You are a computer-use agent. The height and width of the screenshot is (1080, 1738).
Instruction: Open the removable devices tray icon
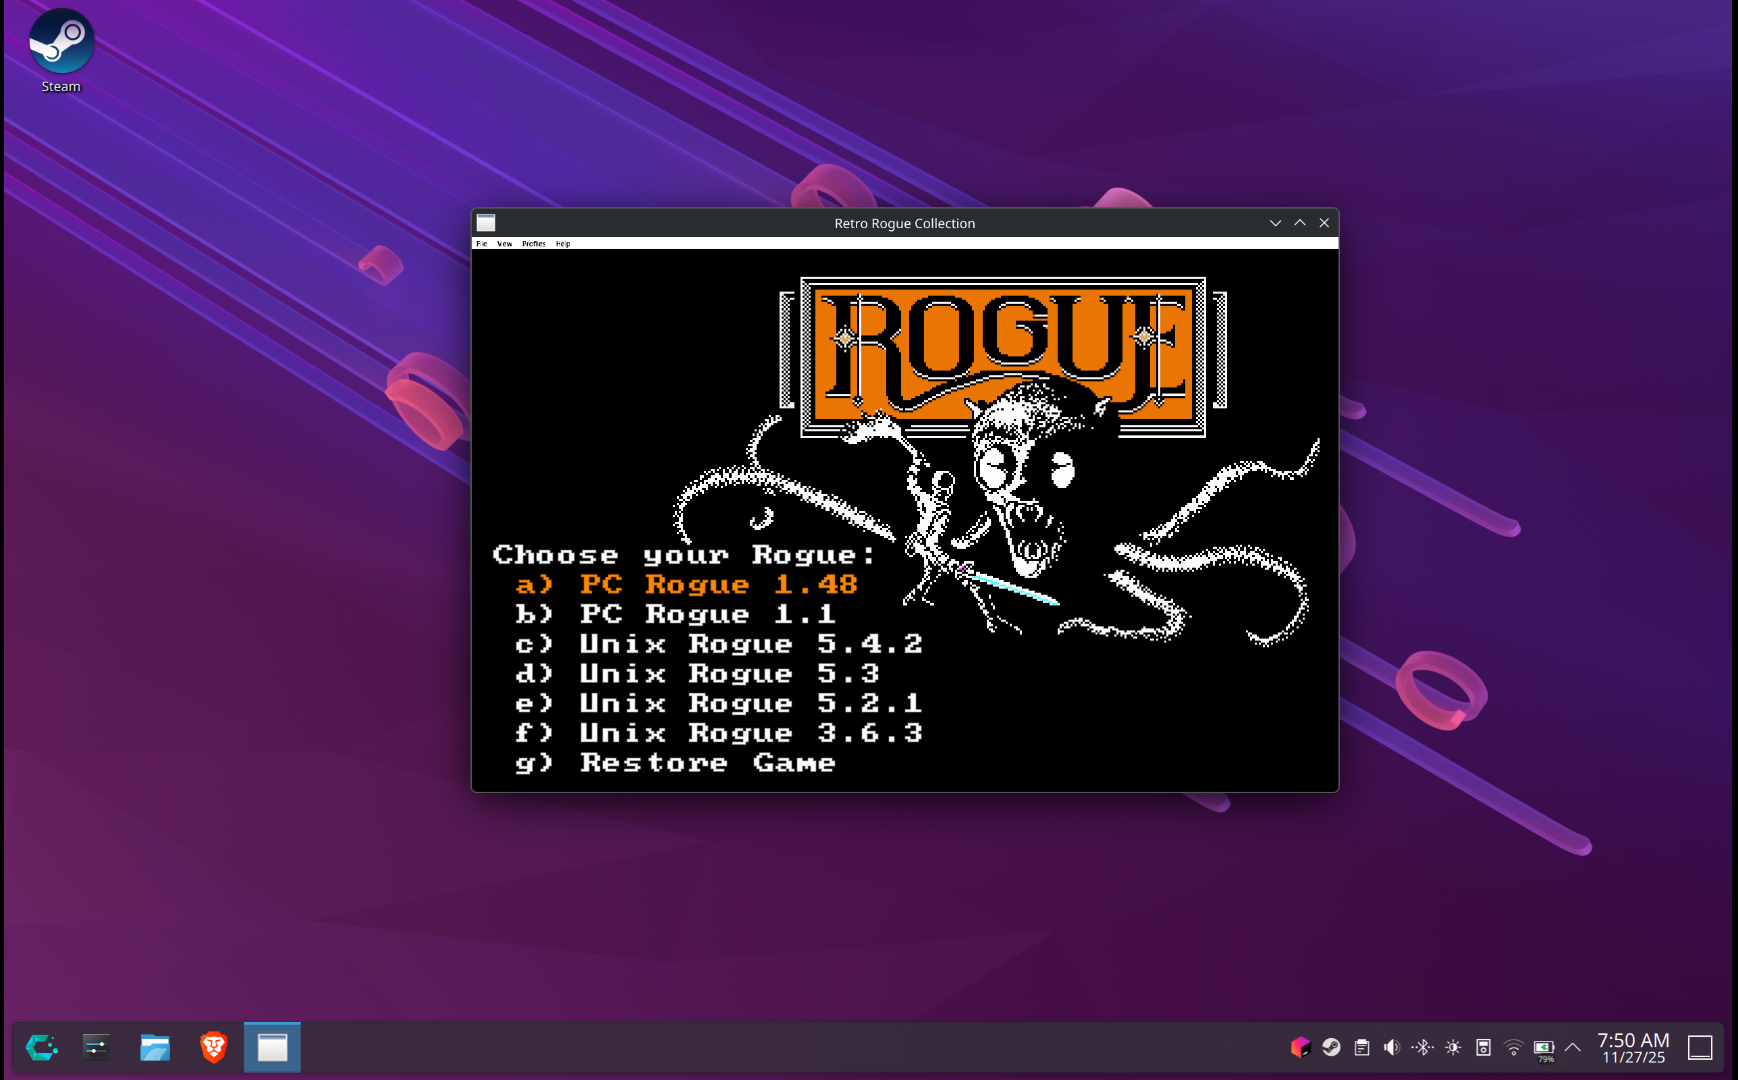(x=1484, y=1047)
